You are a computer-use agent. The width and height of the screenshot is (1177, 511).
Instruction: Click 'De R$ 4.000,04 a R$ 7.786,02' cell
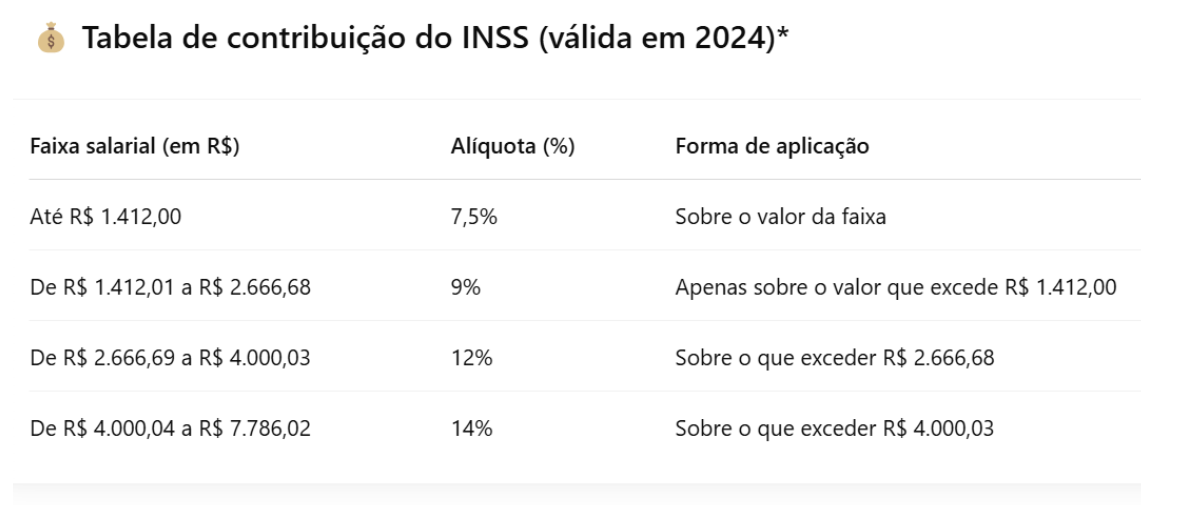pyautogui.click(x=170, y=428)
